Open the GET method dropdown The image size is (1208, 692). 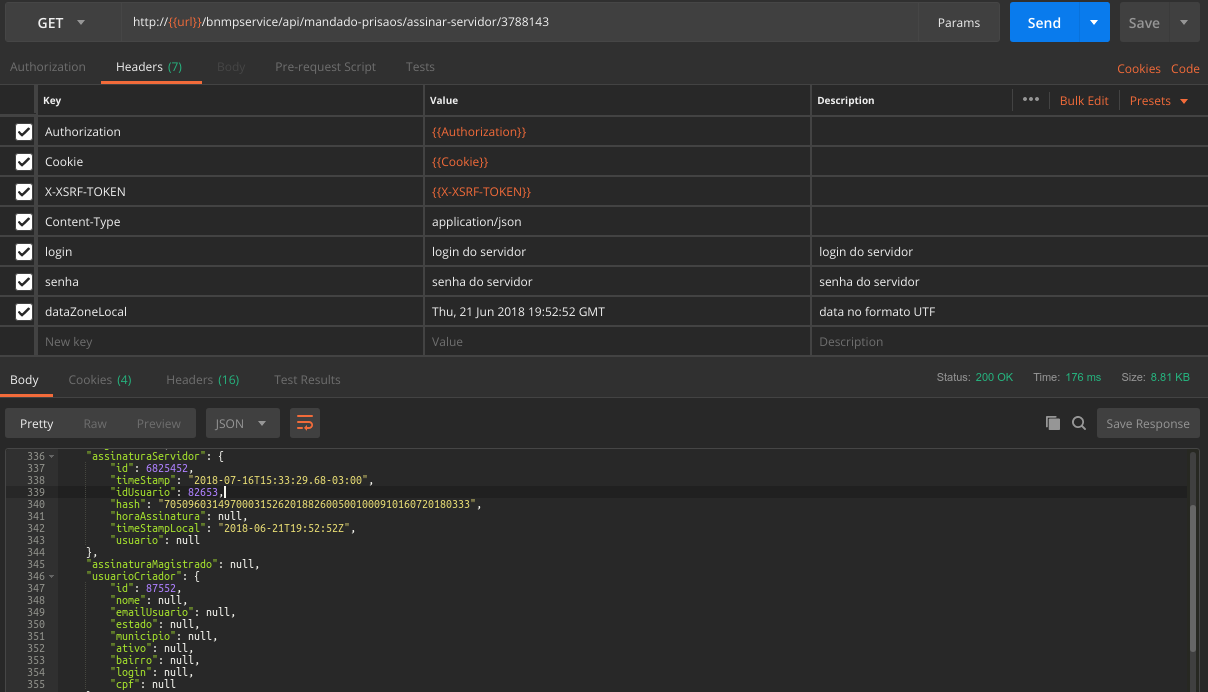click(63, 22)
